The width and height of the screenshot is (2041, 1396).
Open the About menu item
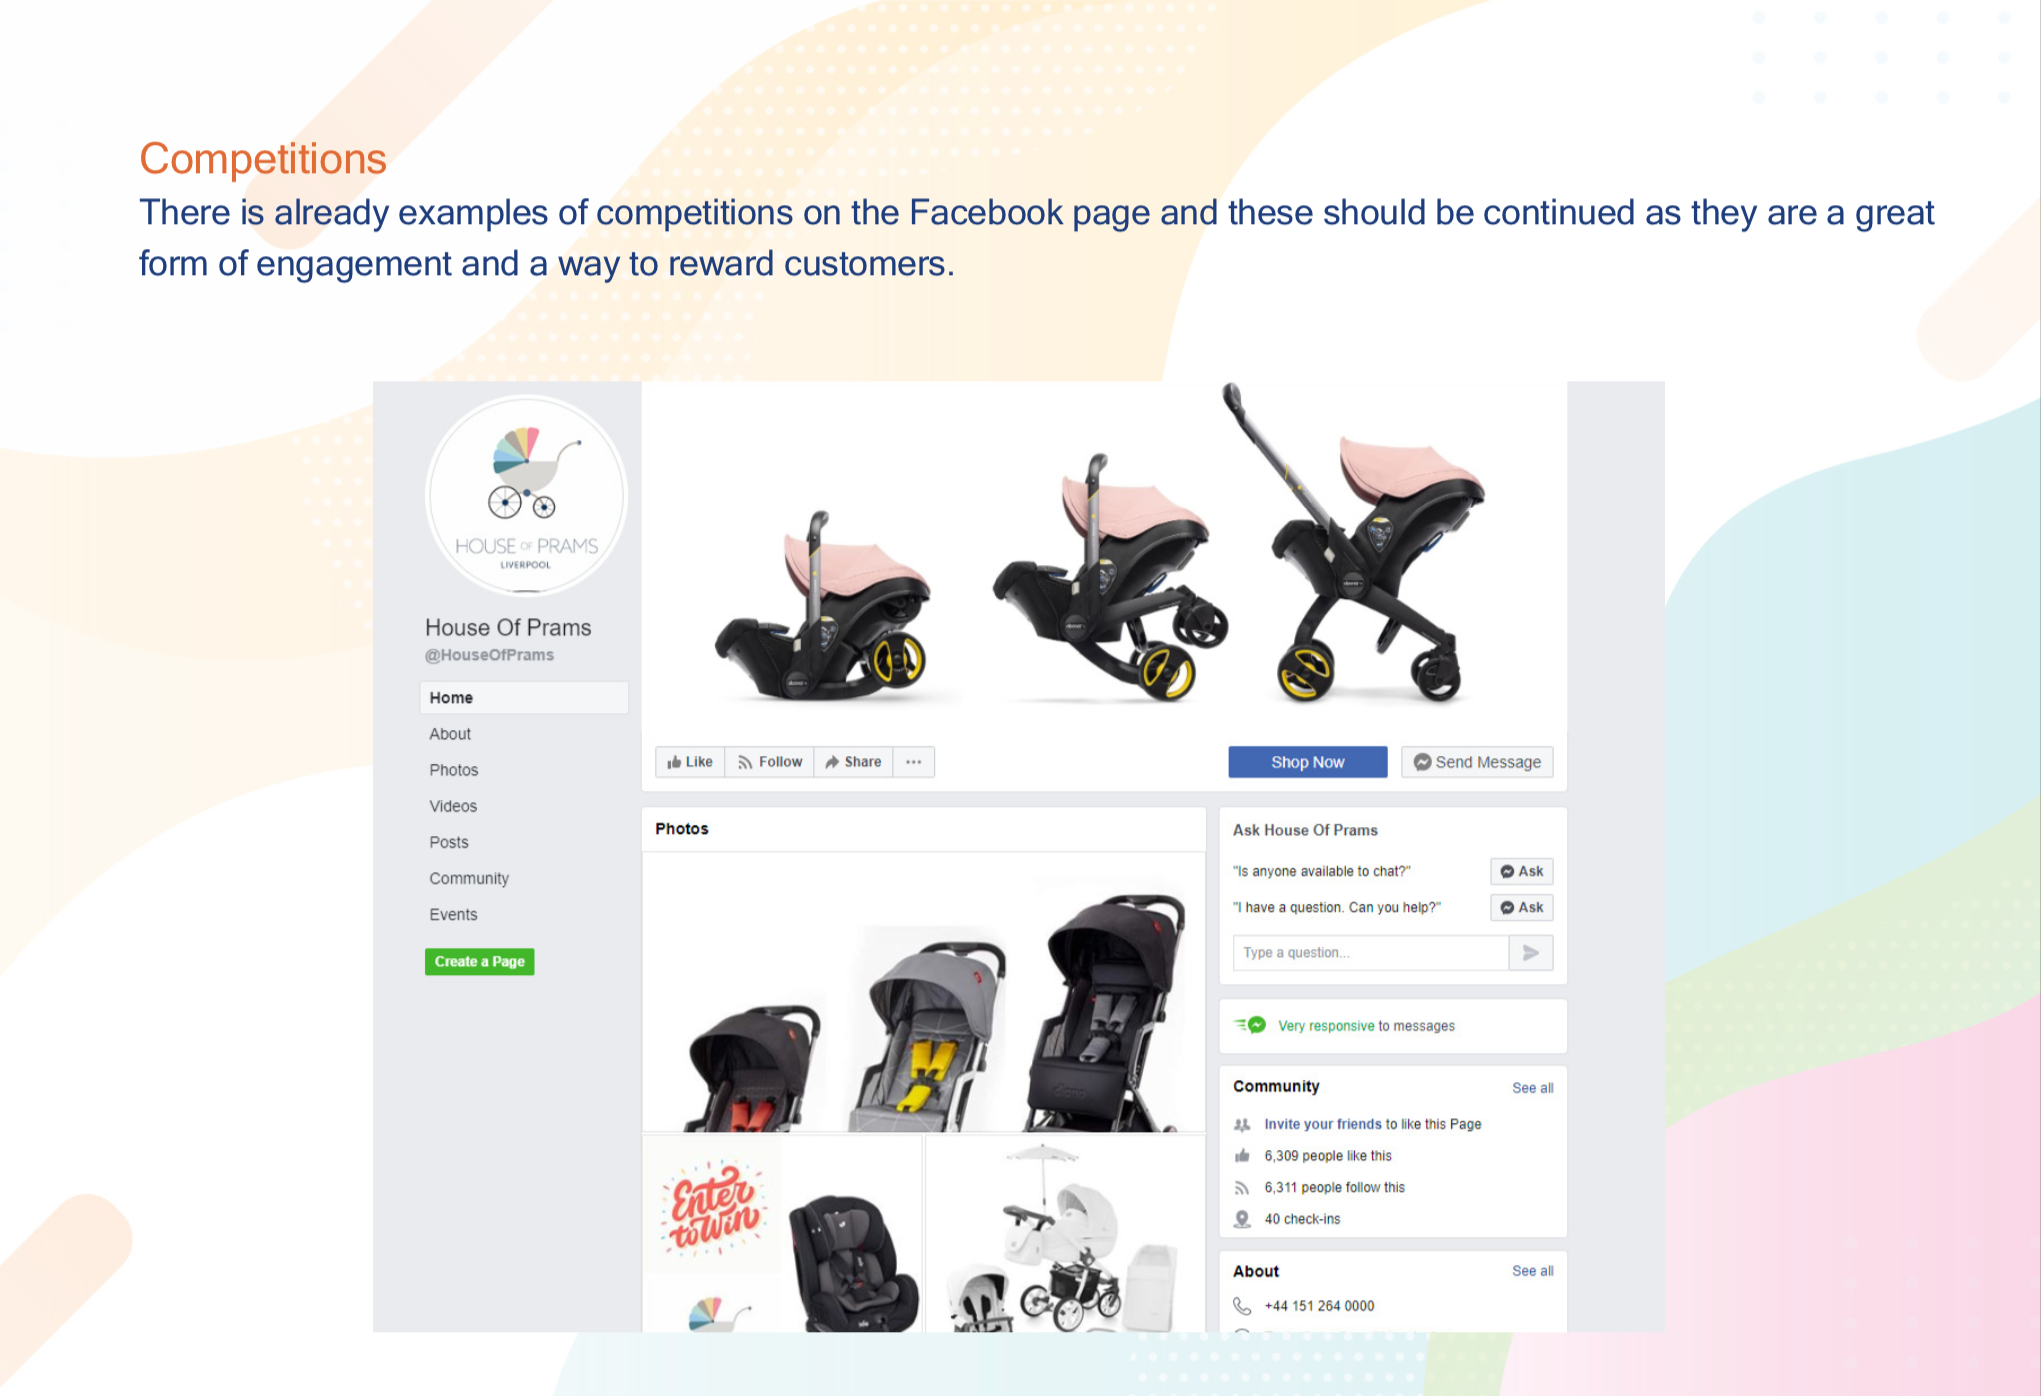450,734
